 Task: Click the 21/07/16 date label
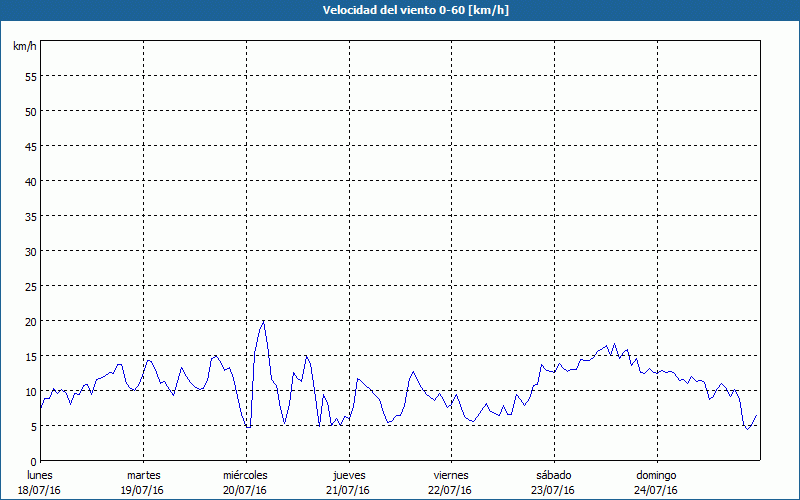pyautogui.click(x=348, y=490)
